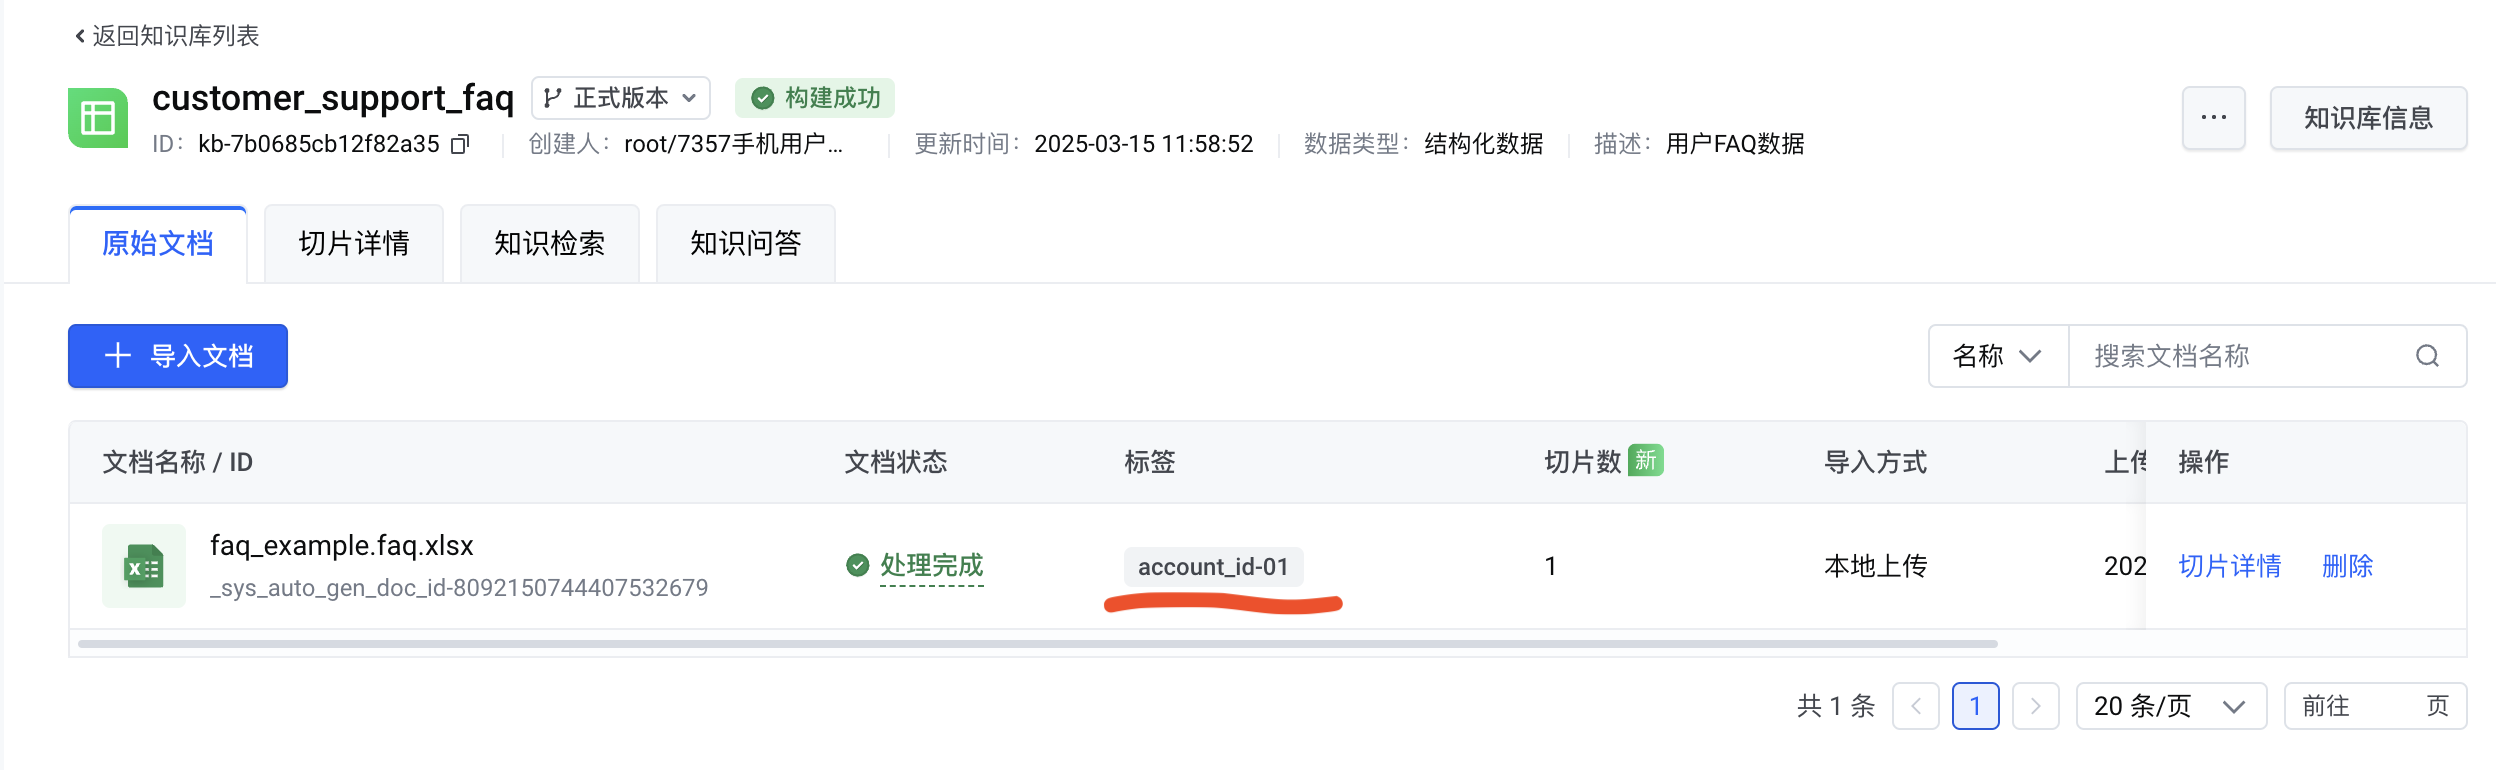Open the 正式版本 version dropdown
Viewport: 2496px width, 770px height.
(620, 98)
